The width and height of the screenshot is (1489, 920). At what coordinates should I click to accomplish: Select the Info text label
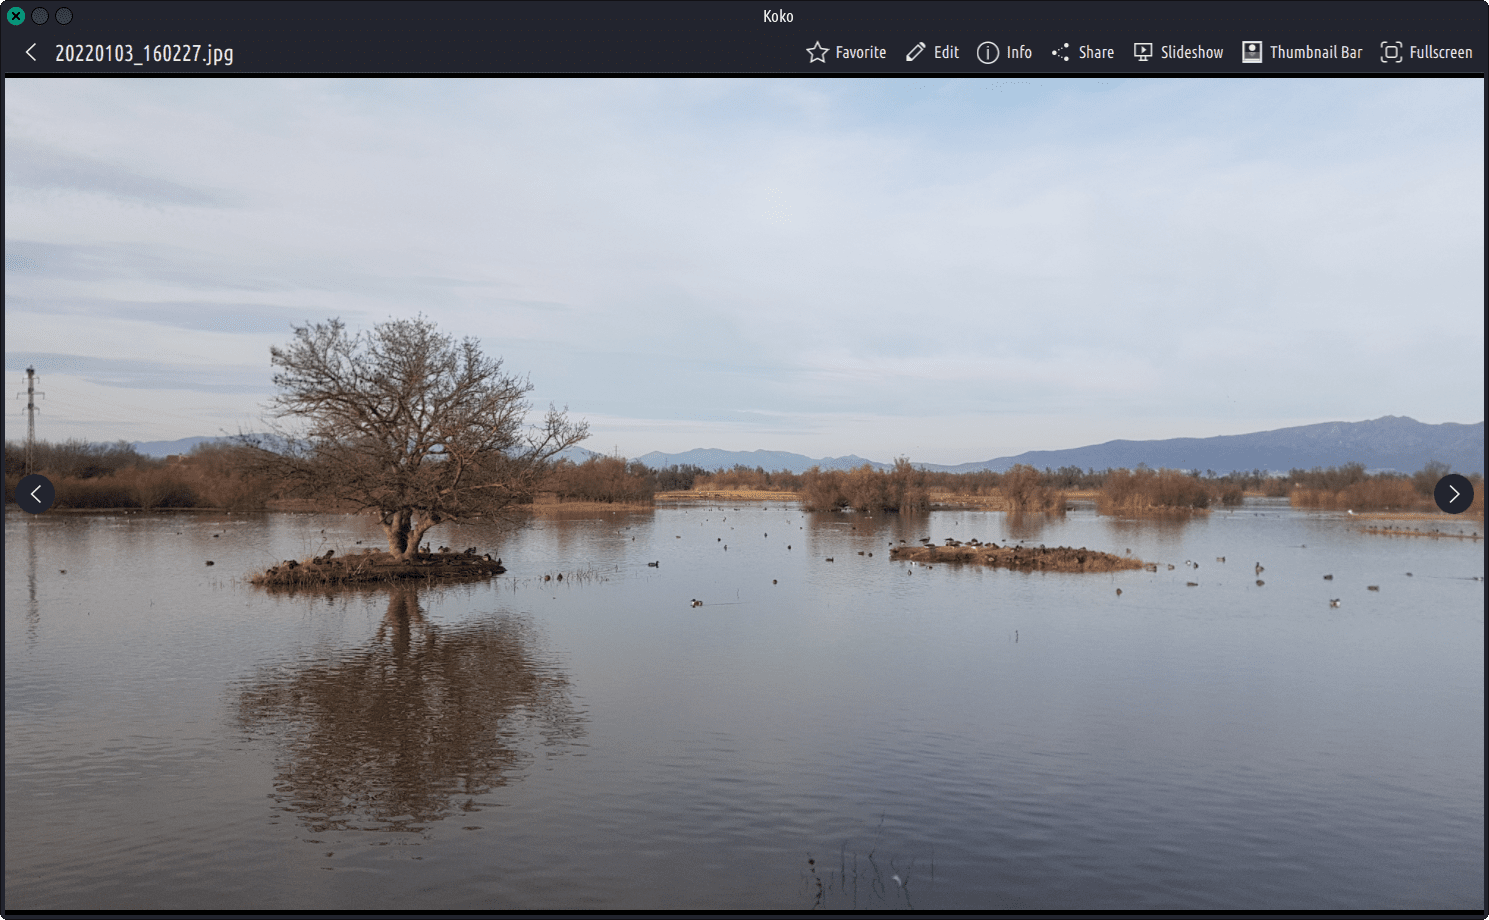[x=1019, y=53]
